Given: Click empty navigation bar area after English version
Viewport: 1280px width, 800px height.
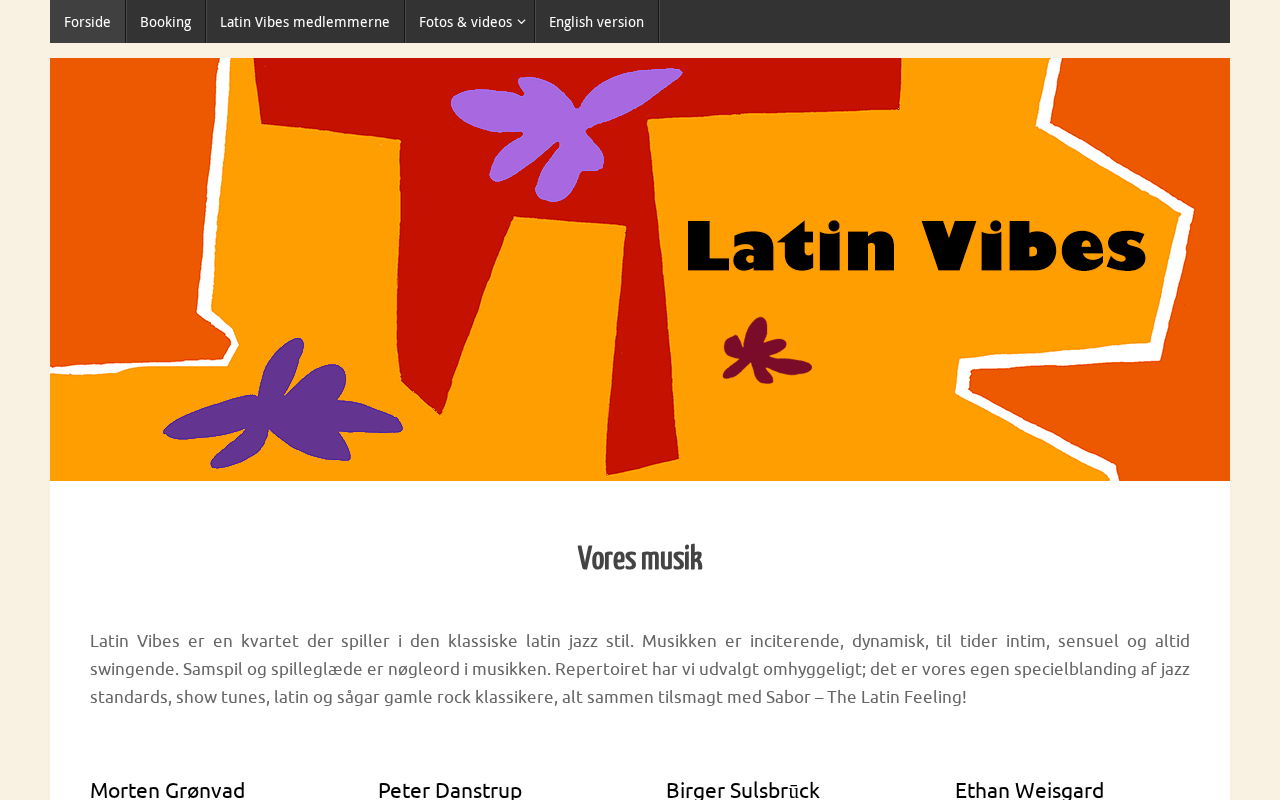Looking at the screenshot, I should point(944,22).
